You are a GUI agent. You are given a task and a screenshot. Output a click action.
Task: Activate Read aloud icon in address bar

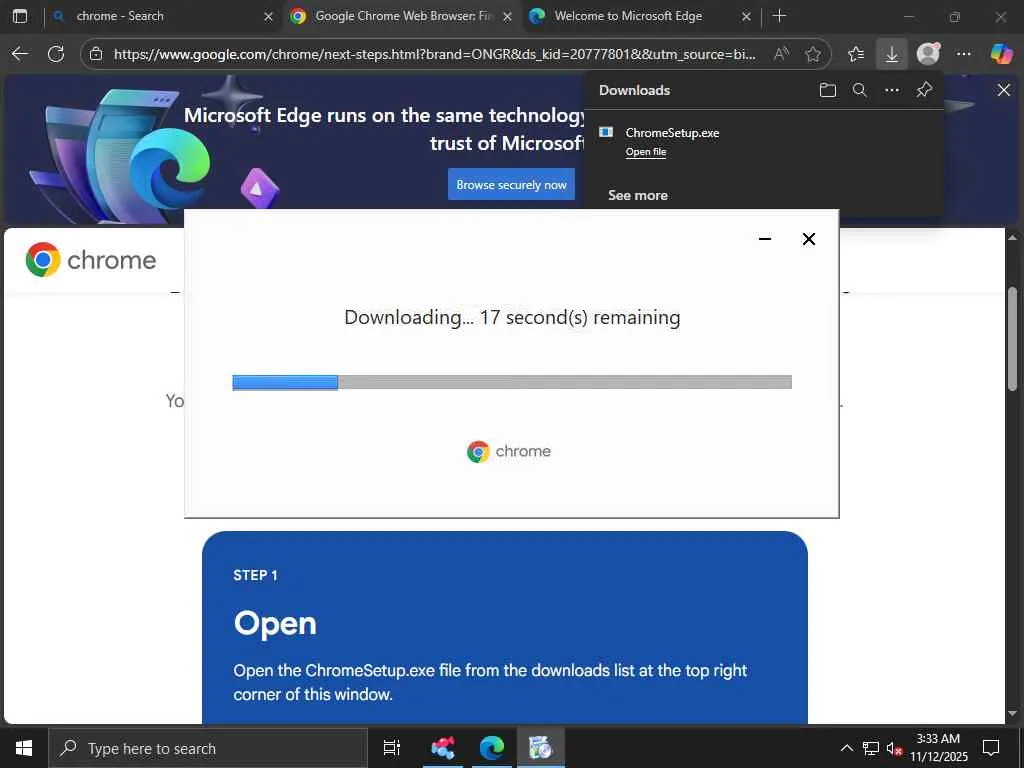tap(780, 54)
